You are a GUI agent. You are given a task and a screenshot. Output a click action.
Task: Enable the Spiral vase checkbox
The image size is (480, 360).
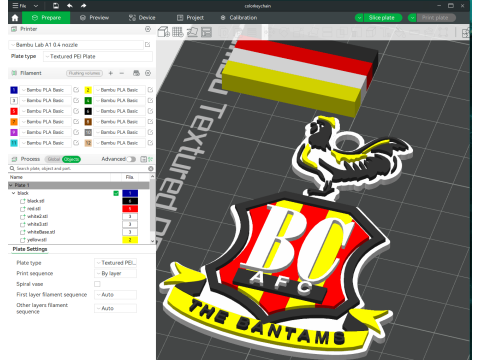tap(97, 284)
